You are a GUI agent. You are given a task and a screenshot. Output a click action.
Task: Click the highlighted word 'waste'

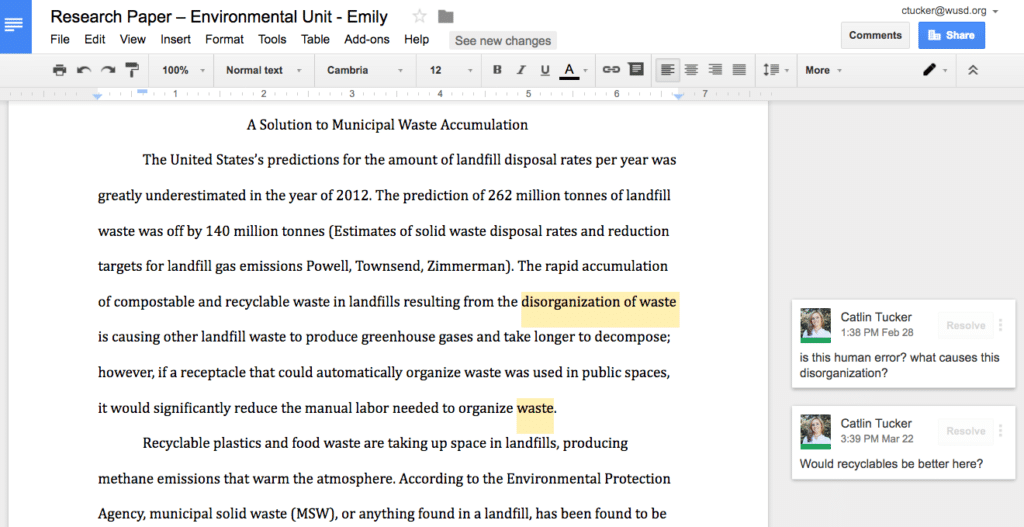click(x=535, y=409)
